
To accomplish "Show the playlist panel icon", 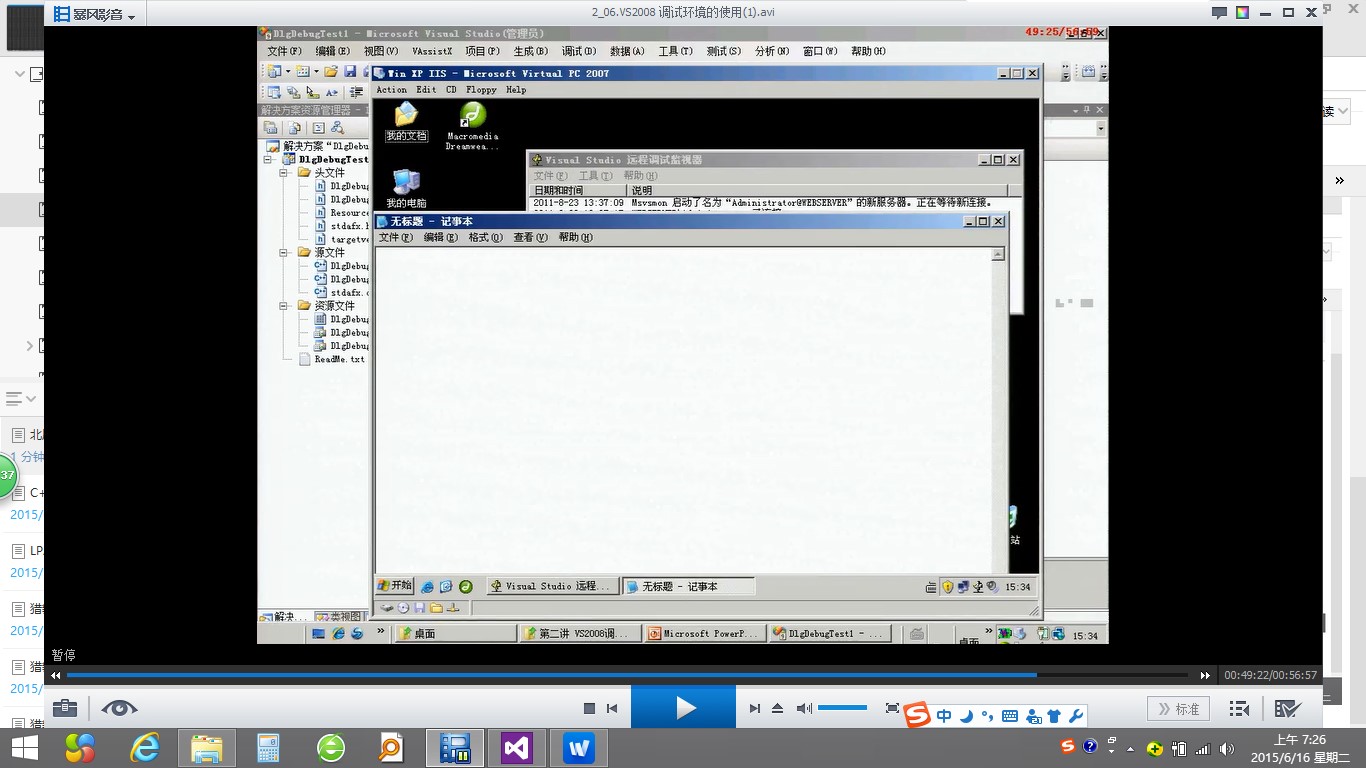I will (x=1239, y=709).
